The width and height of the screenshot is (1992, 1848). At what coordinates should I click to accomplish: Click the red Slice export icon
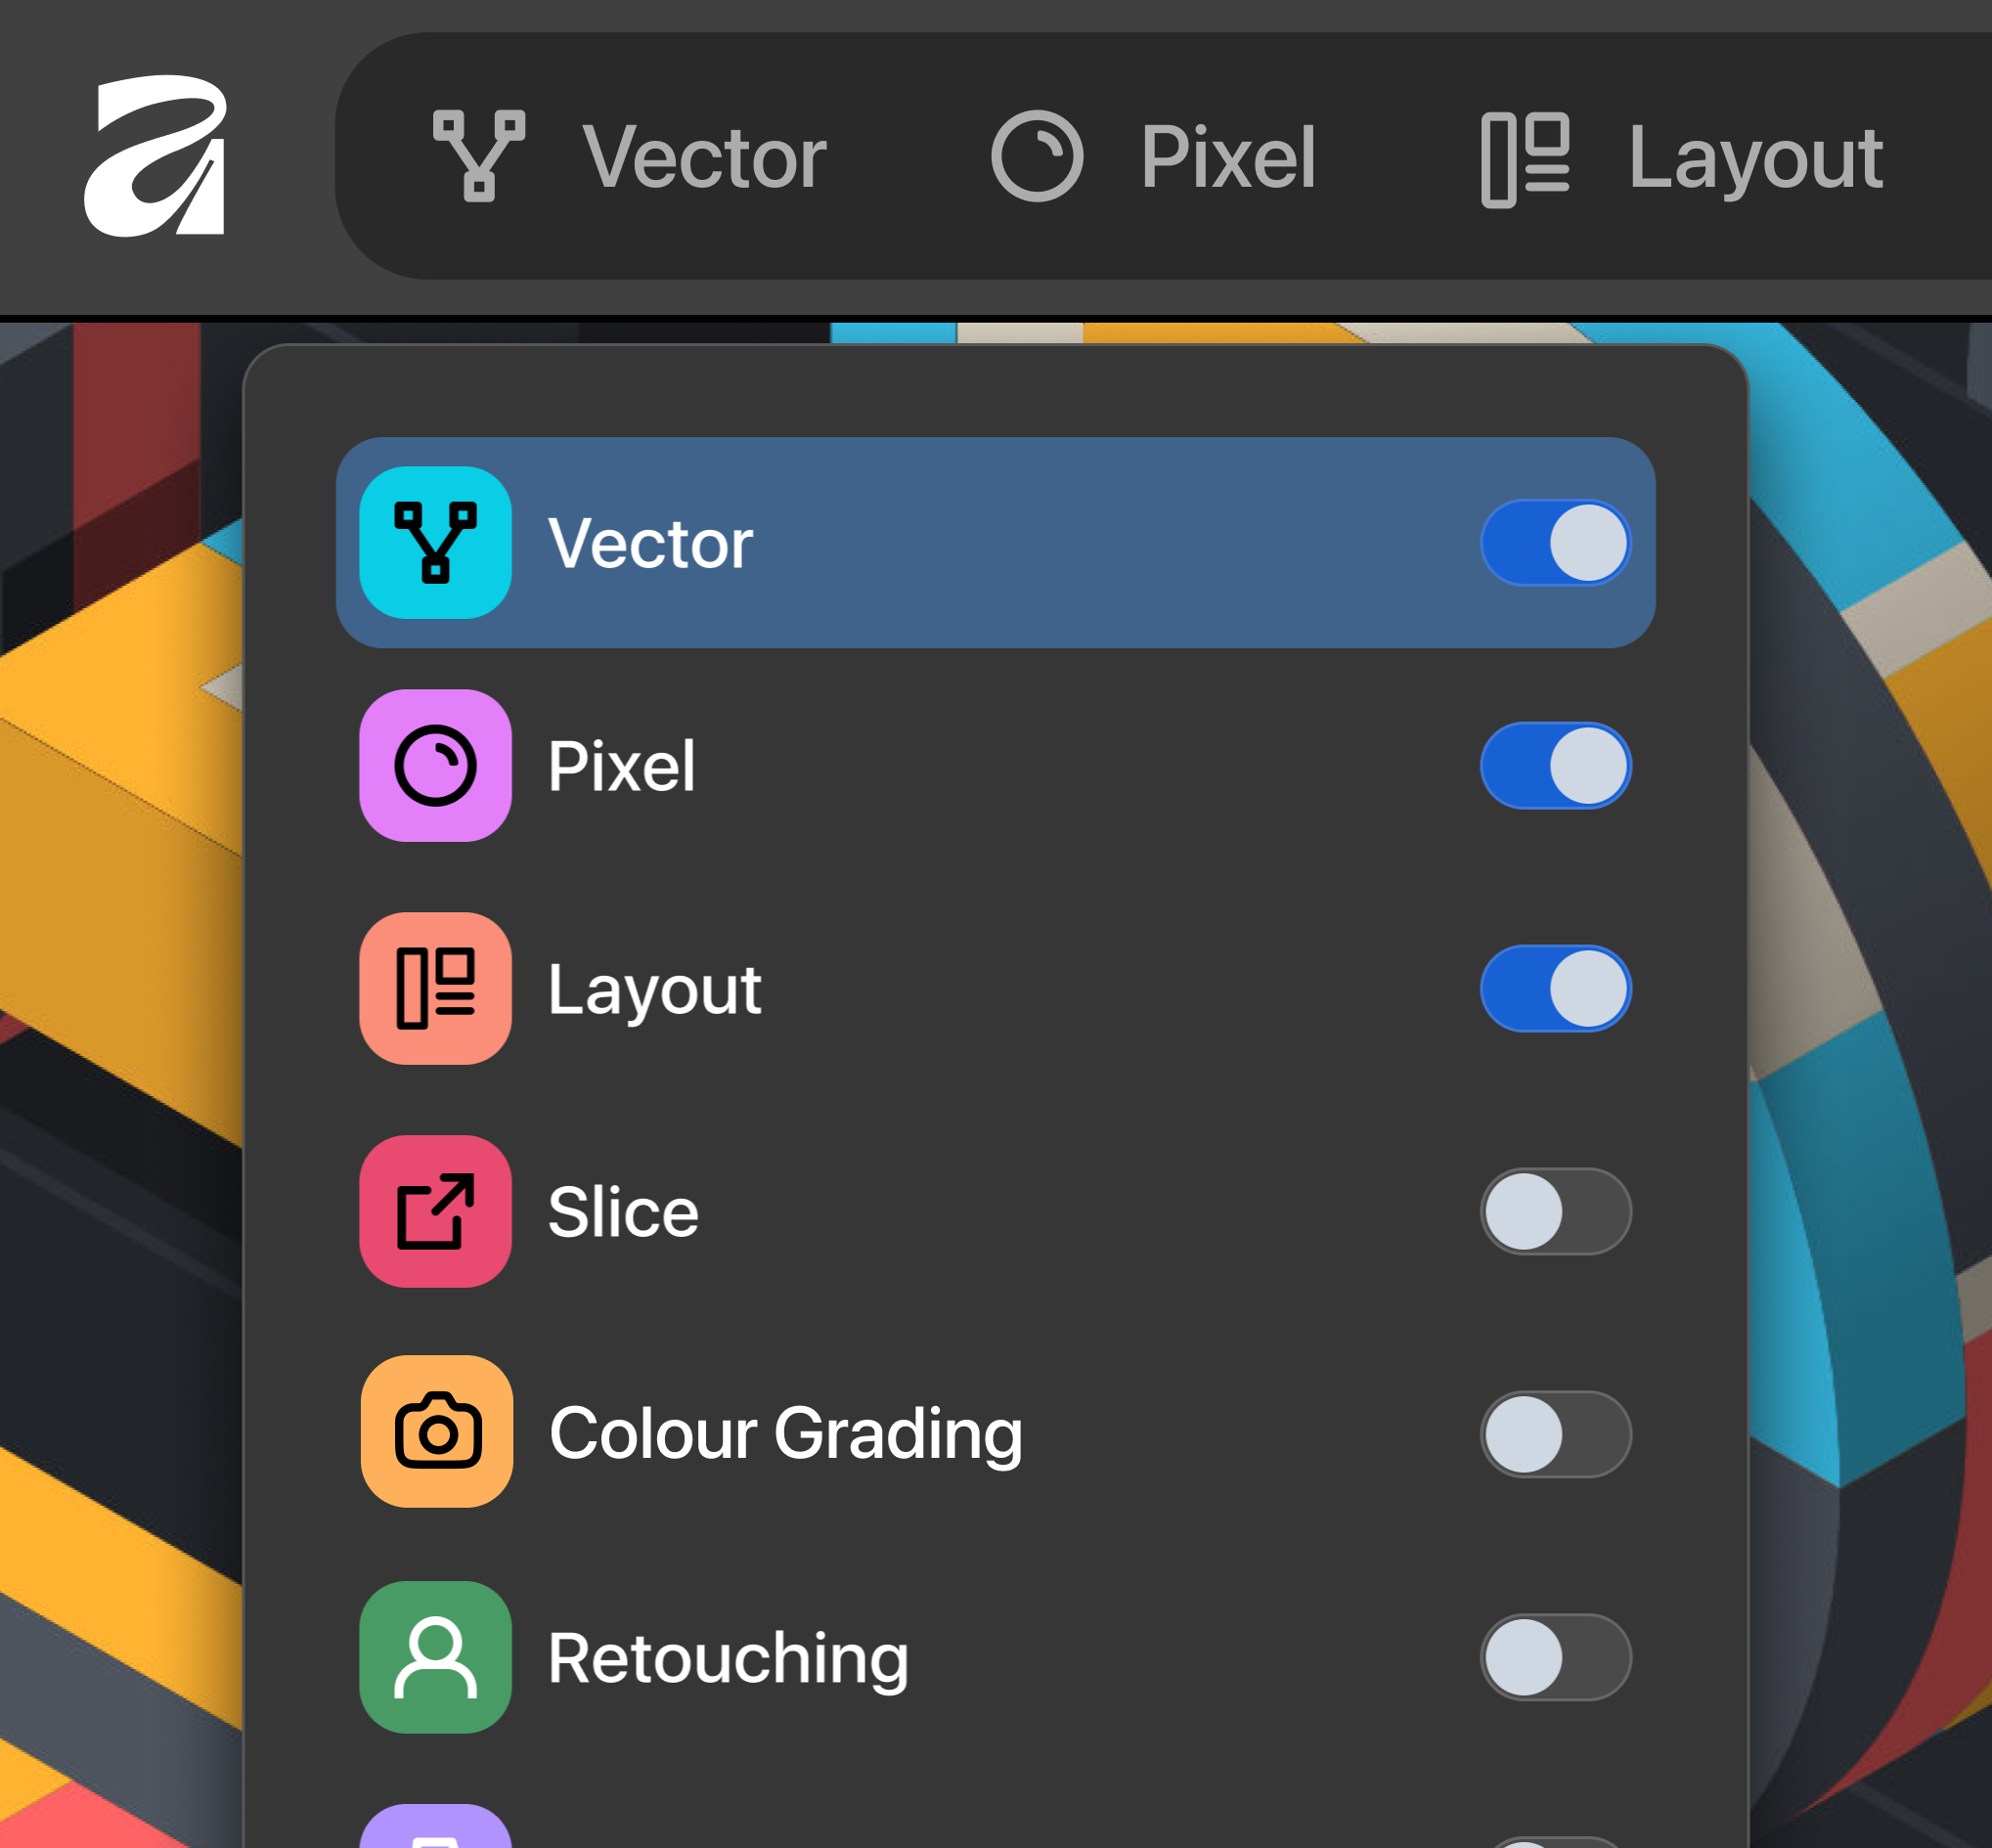pyautogui.click(x=435, y=1211)
